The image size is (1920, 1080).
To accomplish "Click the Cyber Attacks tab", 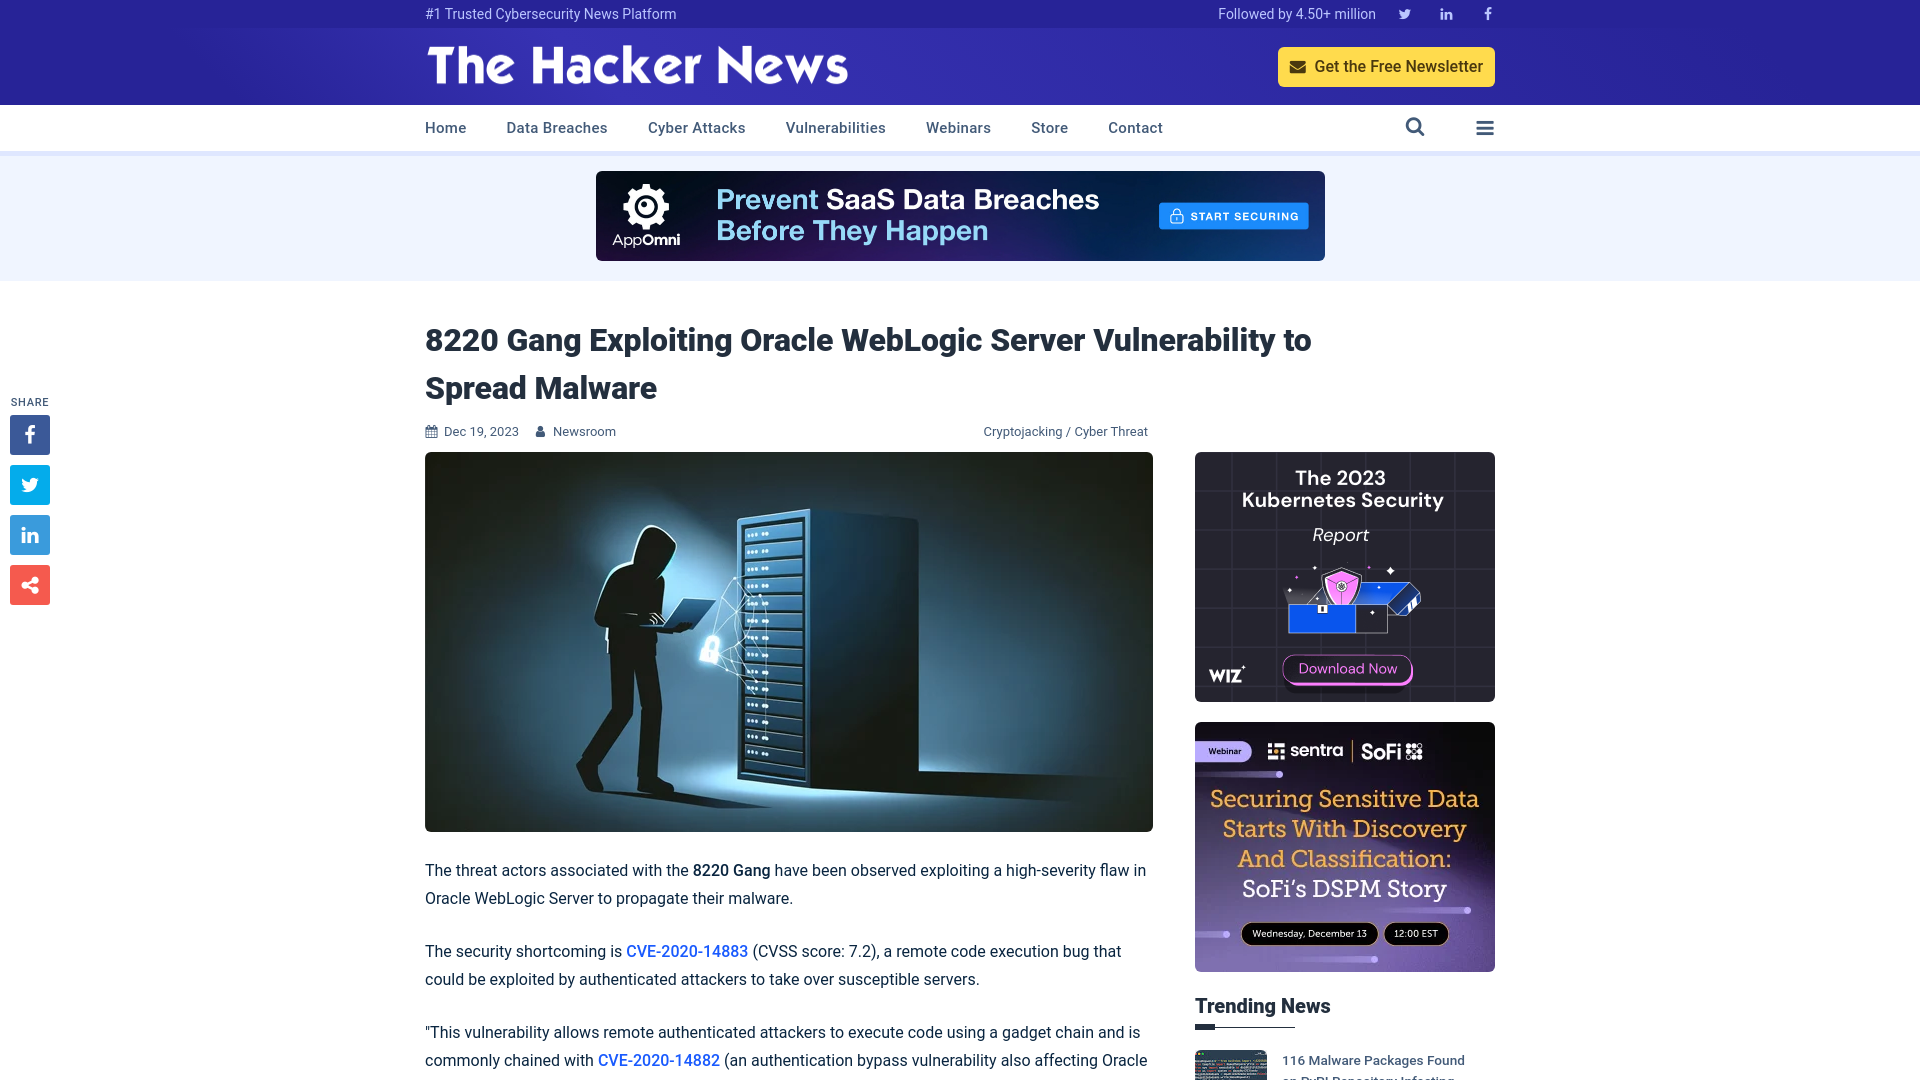I will click(x=696, y=127).
